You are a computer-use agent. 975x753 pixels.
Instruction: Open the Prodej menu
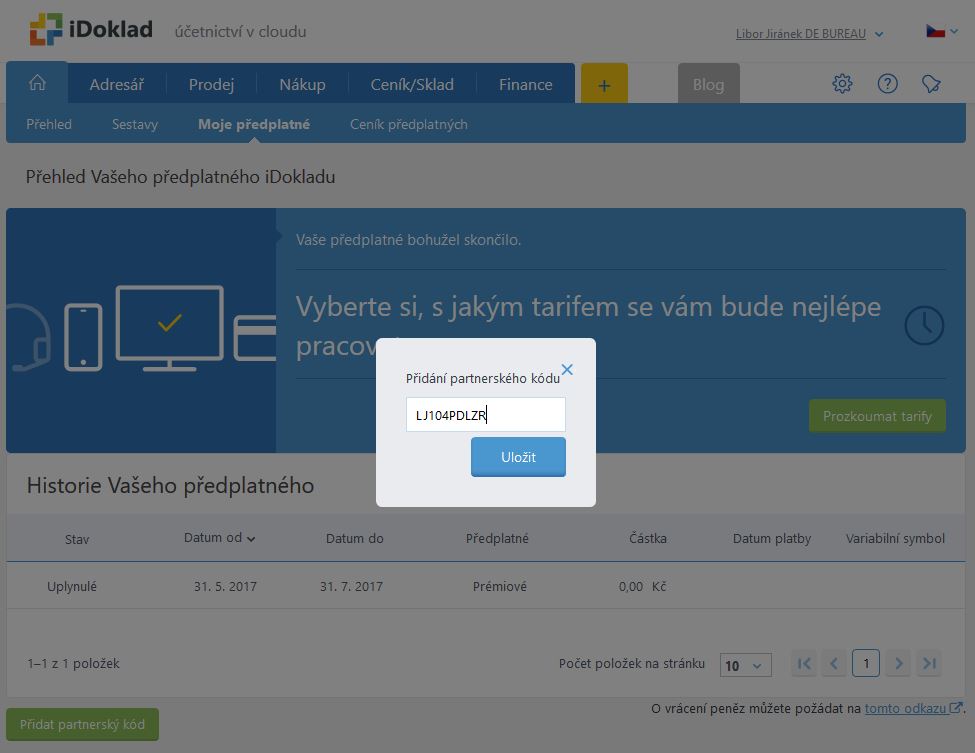(211, 85)
